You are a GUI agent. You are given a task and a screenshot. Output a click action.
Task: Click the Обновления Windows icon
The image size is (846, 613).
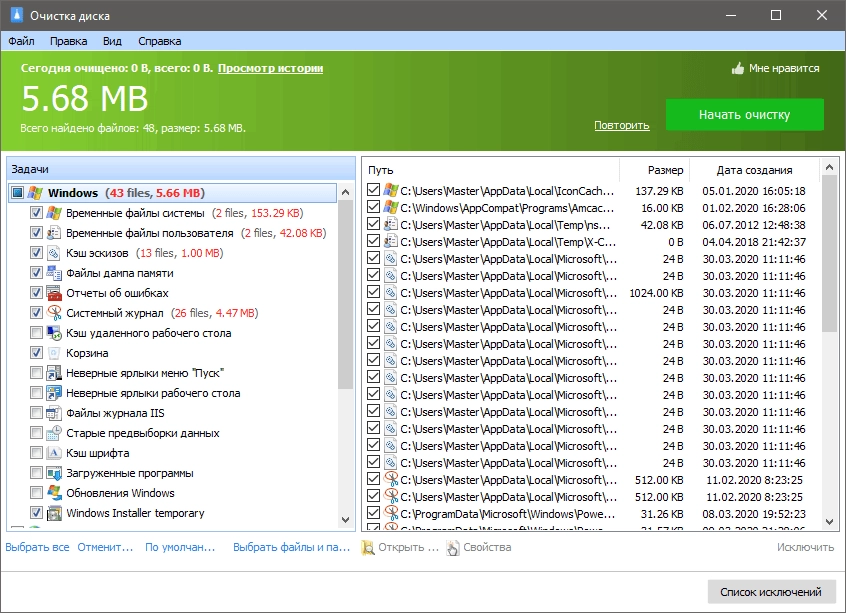click(x=54, y=492)
